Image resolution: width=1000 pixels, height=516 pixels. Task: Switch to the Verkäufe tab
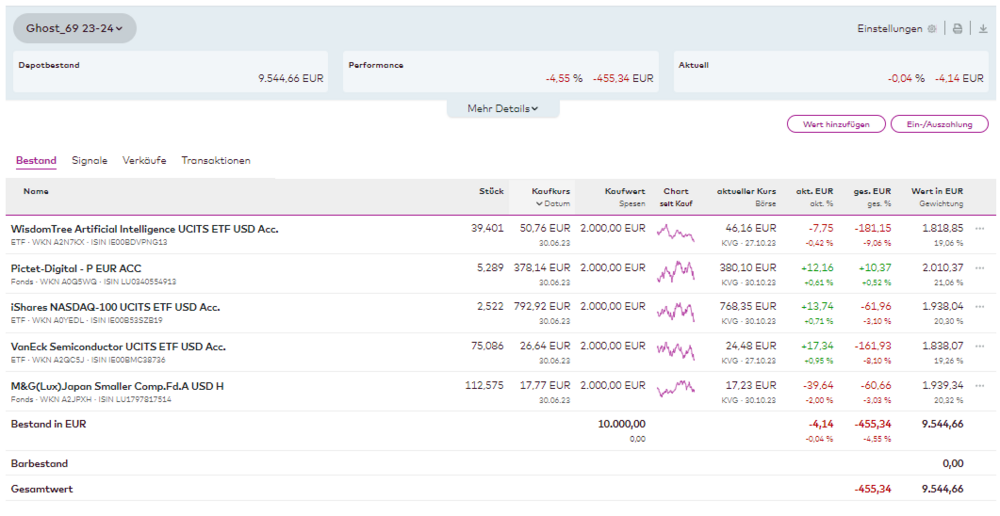coord(144,160)
